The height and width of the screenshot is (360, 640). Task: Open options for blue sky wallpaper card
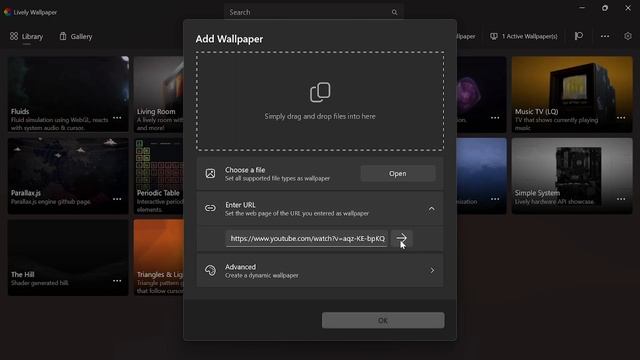pyautogui.click(x=495, y=199)
